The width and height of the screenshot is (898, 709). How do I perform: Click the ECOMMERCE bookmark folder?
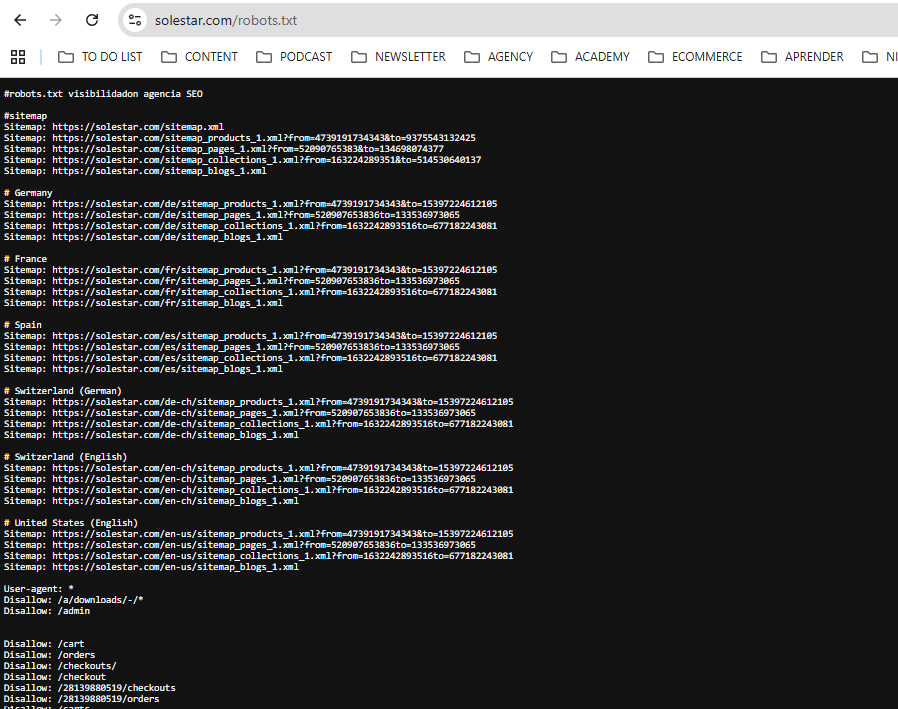point(695,57)
